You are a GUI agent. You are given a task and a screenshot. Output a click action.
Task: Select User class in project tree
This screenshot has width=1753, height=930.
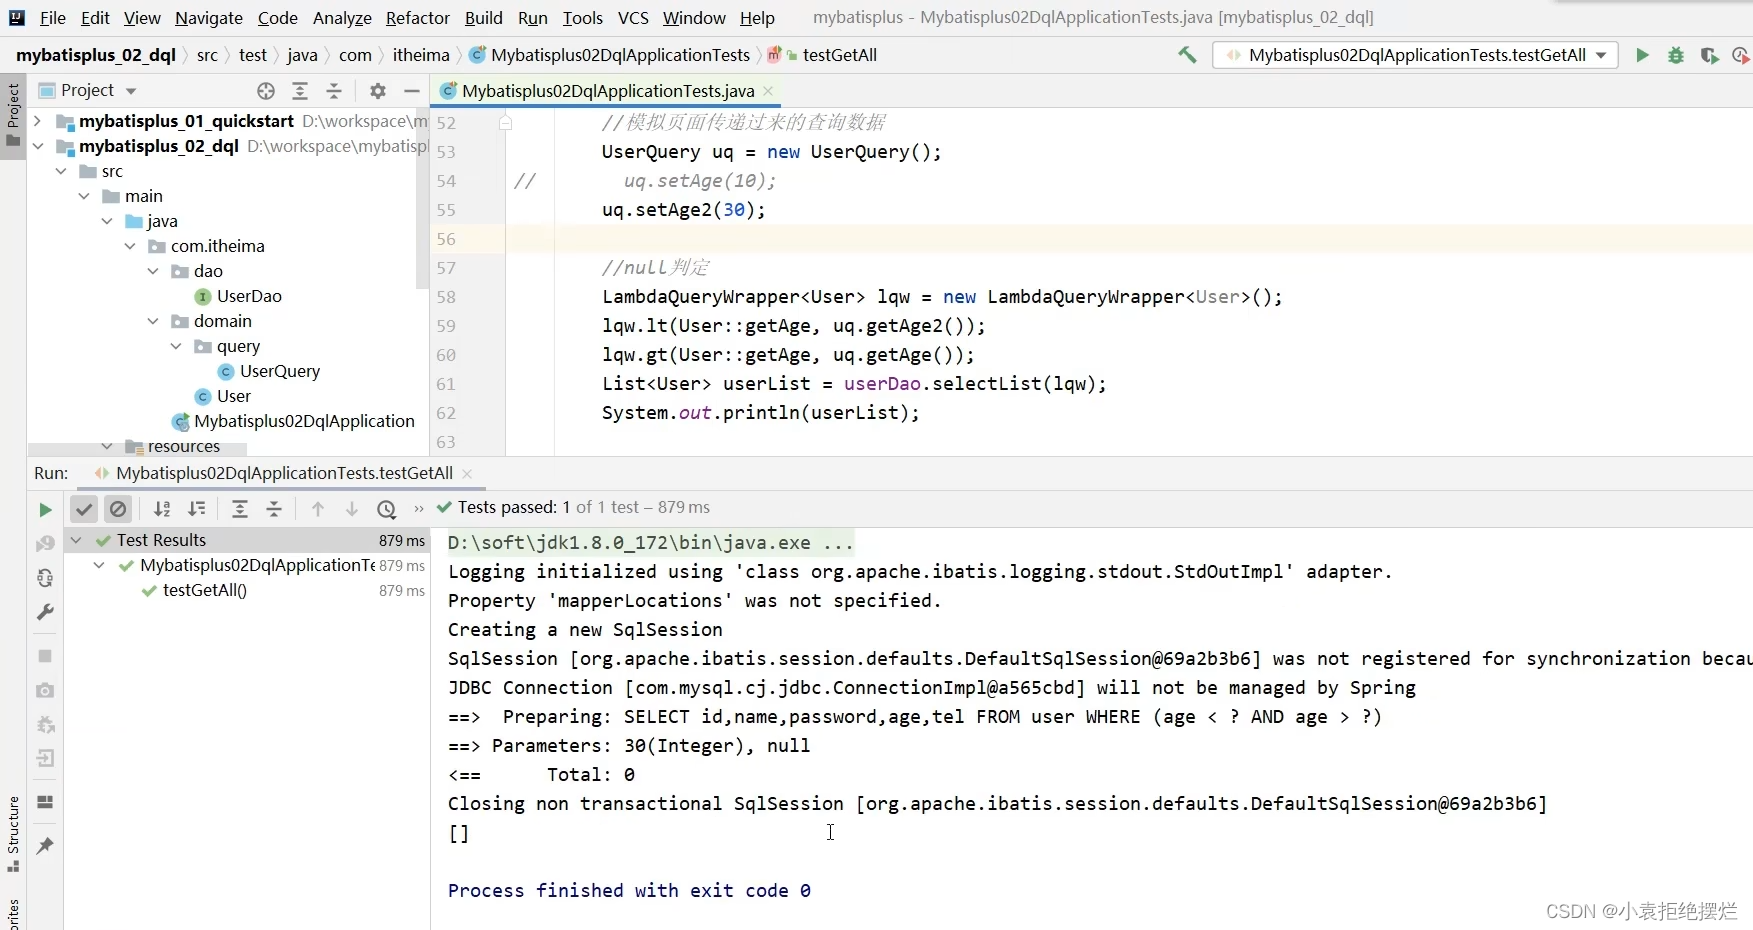pos(233,396)
